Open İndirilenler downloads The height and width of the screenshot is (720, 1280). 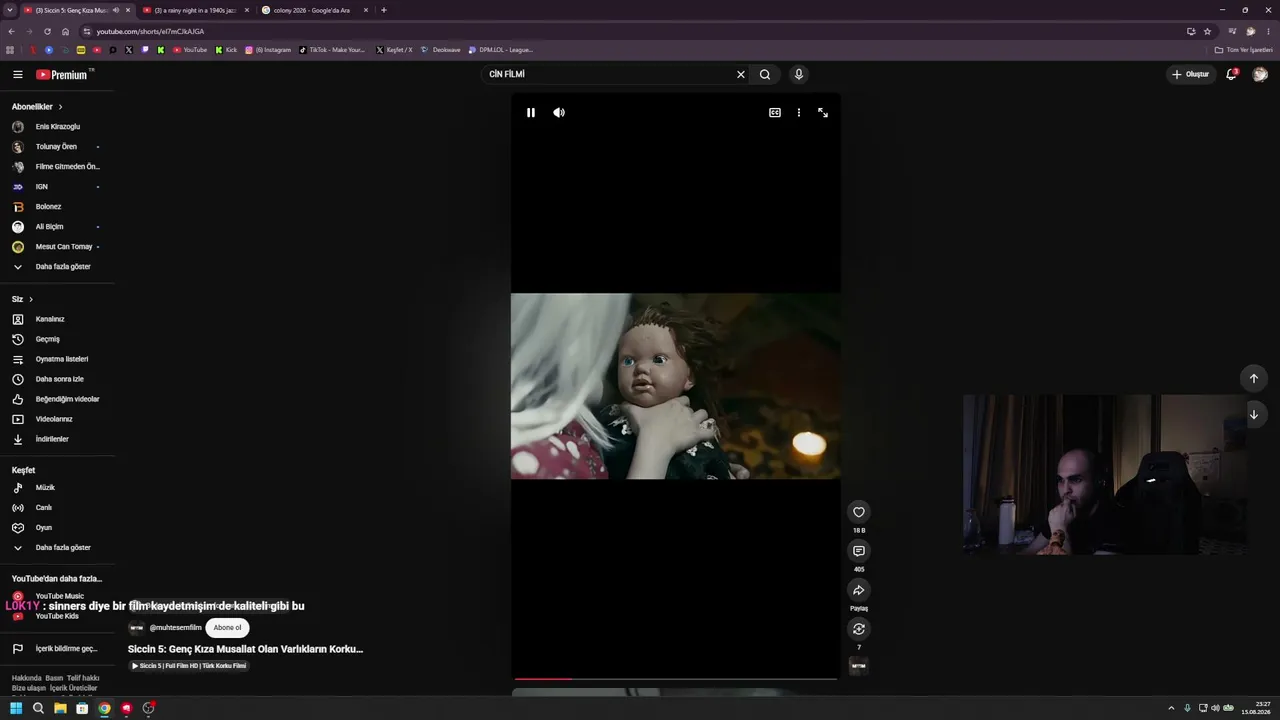(x=57, y=439)
